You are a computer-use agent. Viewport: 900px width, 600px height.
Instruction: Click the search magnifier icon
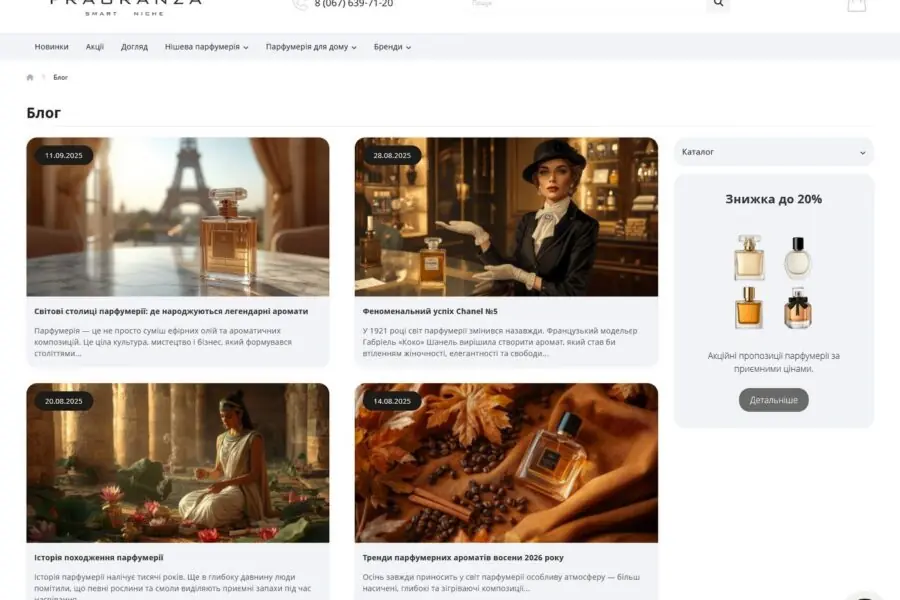717,4
